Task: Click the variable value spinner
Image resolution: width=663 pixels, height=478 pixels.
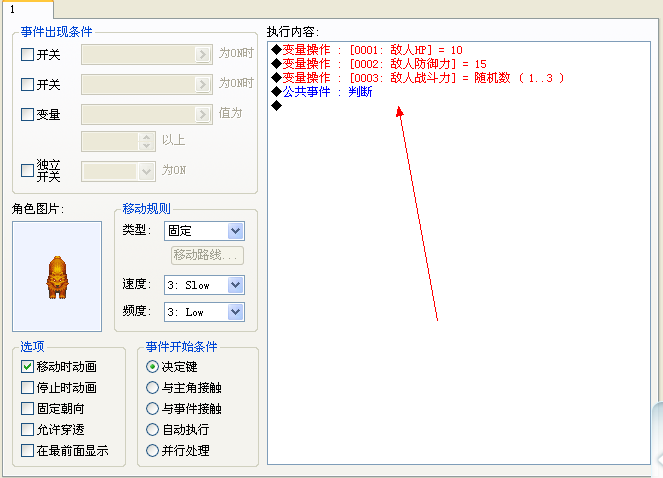Action: pyautogui.click(x=146, y=142)
